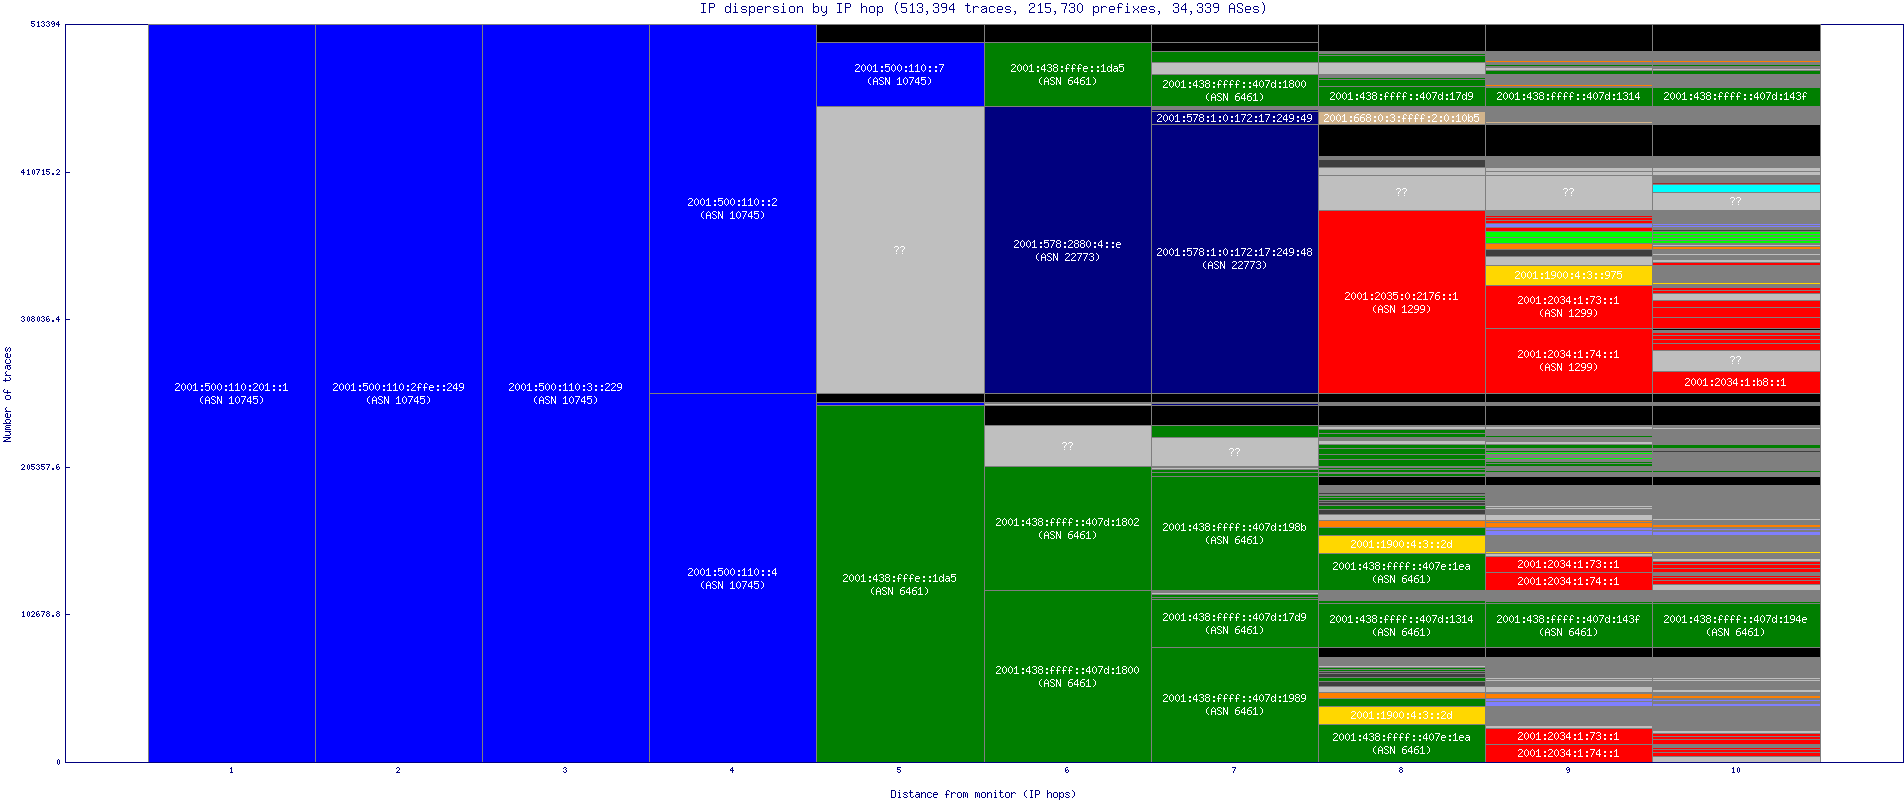The height and width of the screenshot is (800, 1904).
Task: Select the blue block 2001:500:110:2ffe::249
Action: (x=399, y=393)
